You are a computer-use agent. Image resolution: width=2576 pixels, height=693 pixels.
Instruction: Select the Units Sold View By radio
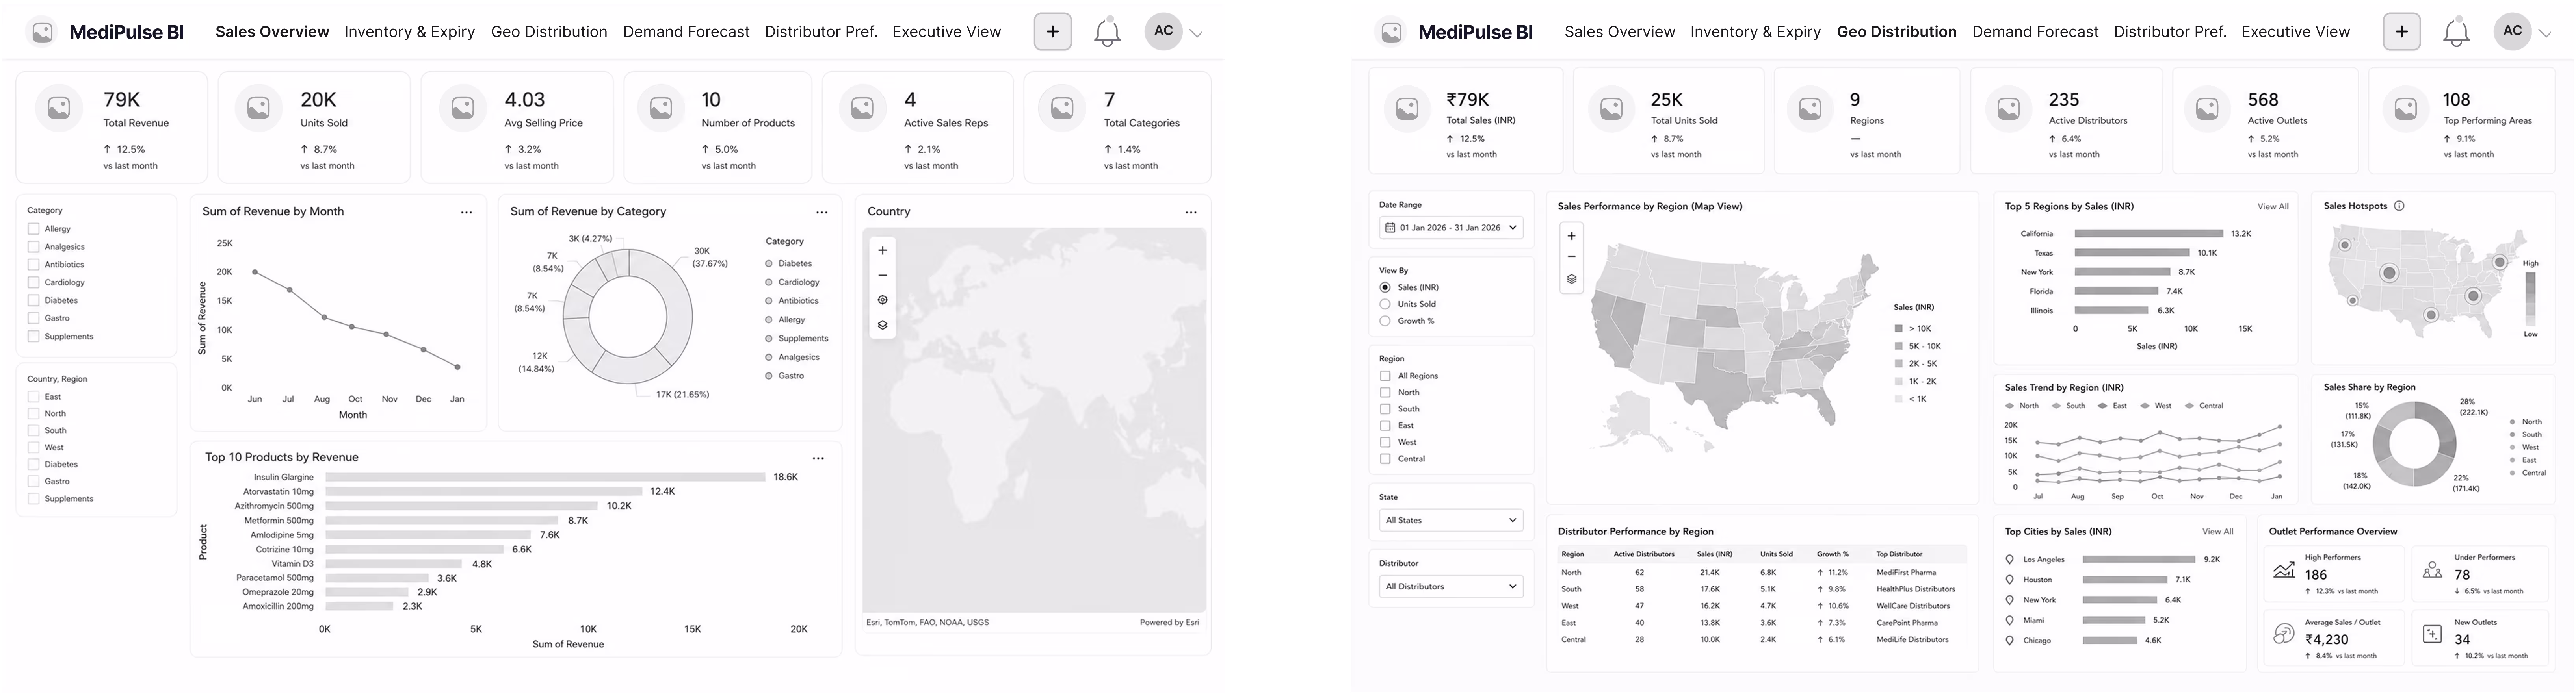1385,304
